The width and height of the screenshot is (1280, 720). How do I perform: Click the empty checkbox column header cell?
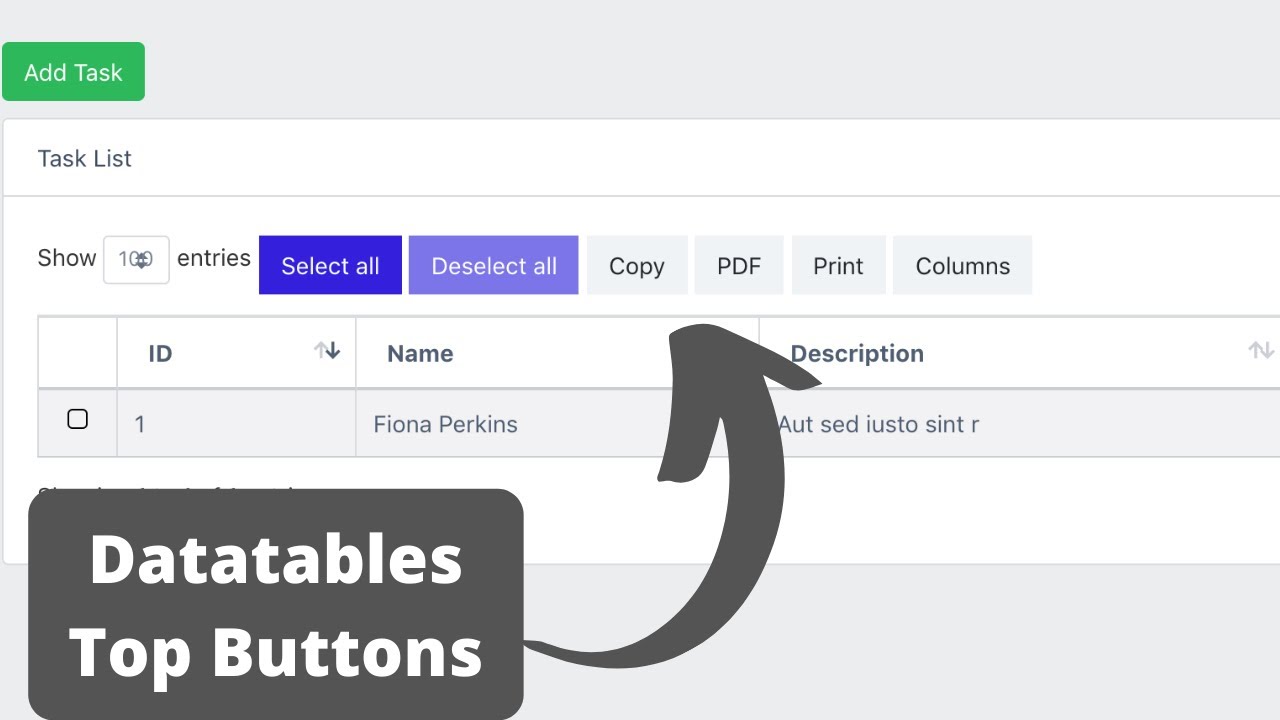77,353
